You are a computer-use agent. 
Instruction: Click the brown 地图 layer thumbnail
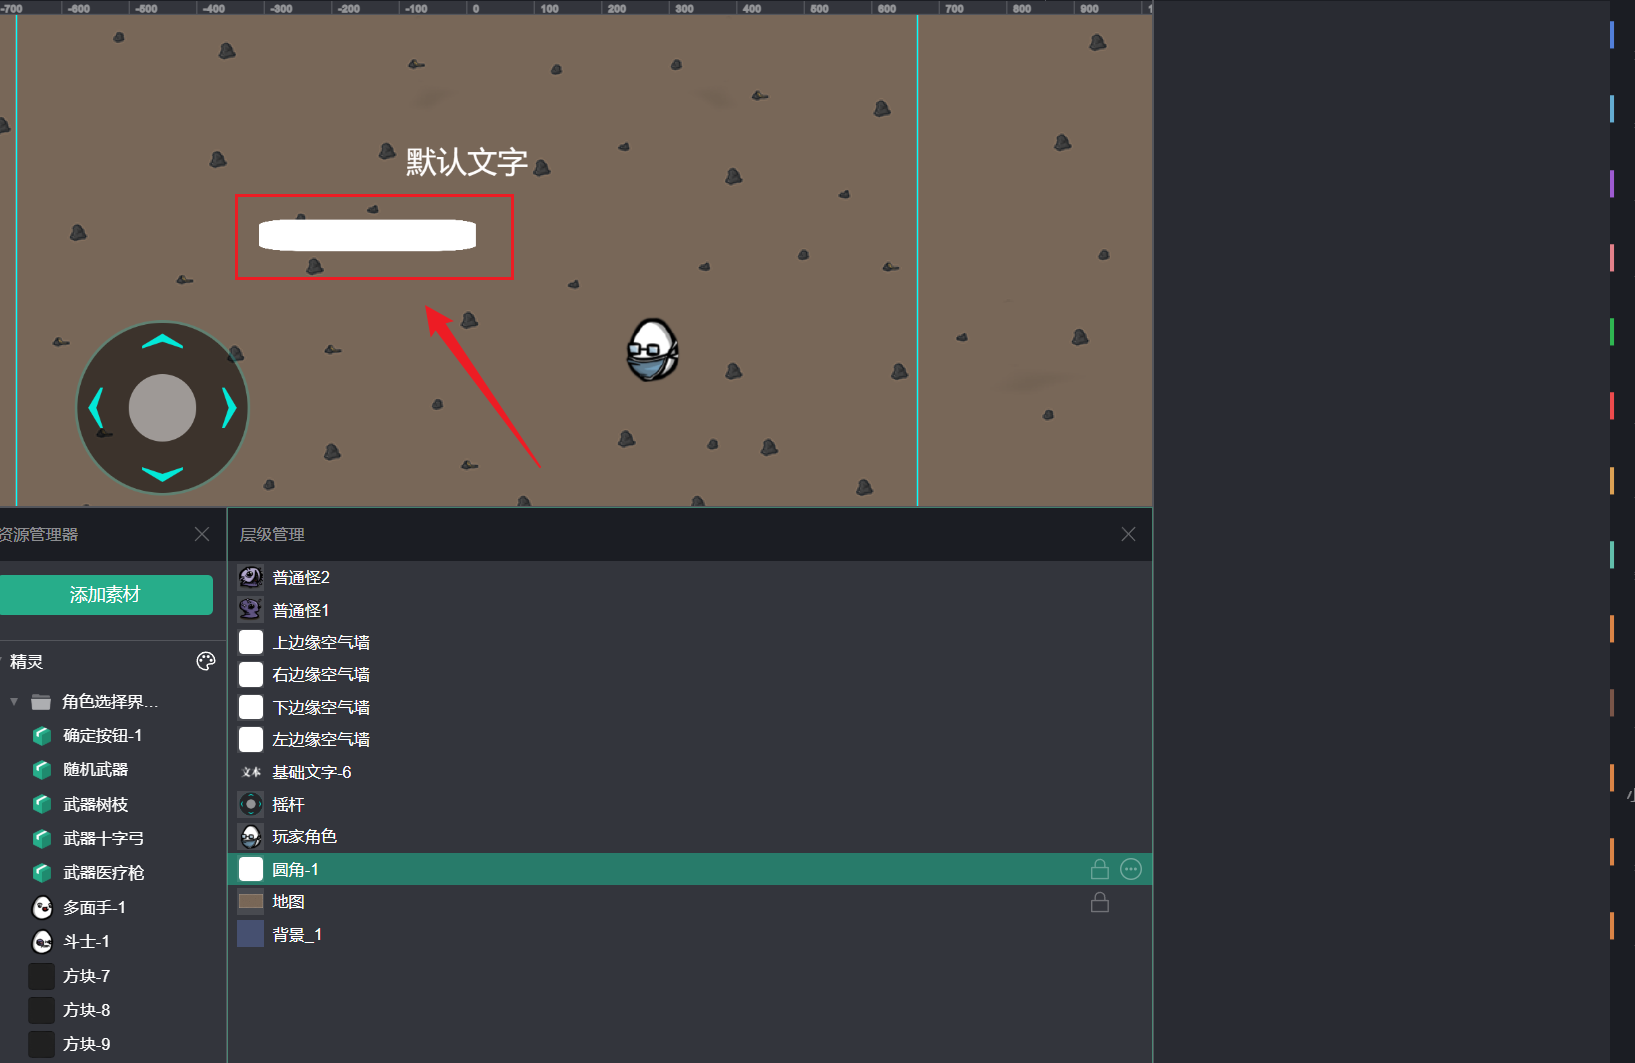(251, 901)
